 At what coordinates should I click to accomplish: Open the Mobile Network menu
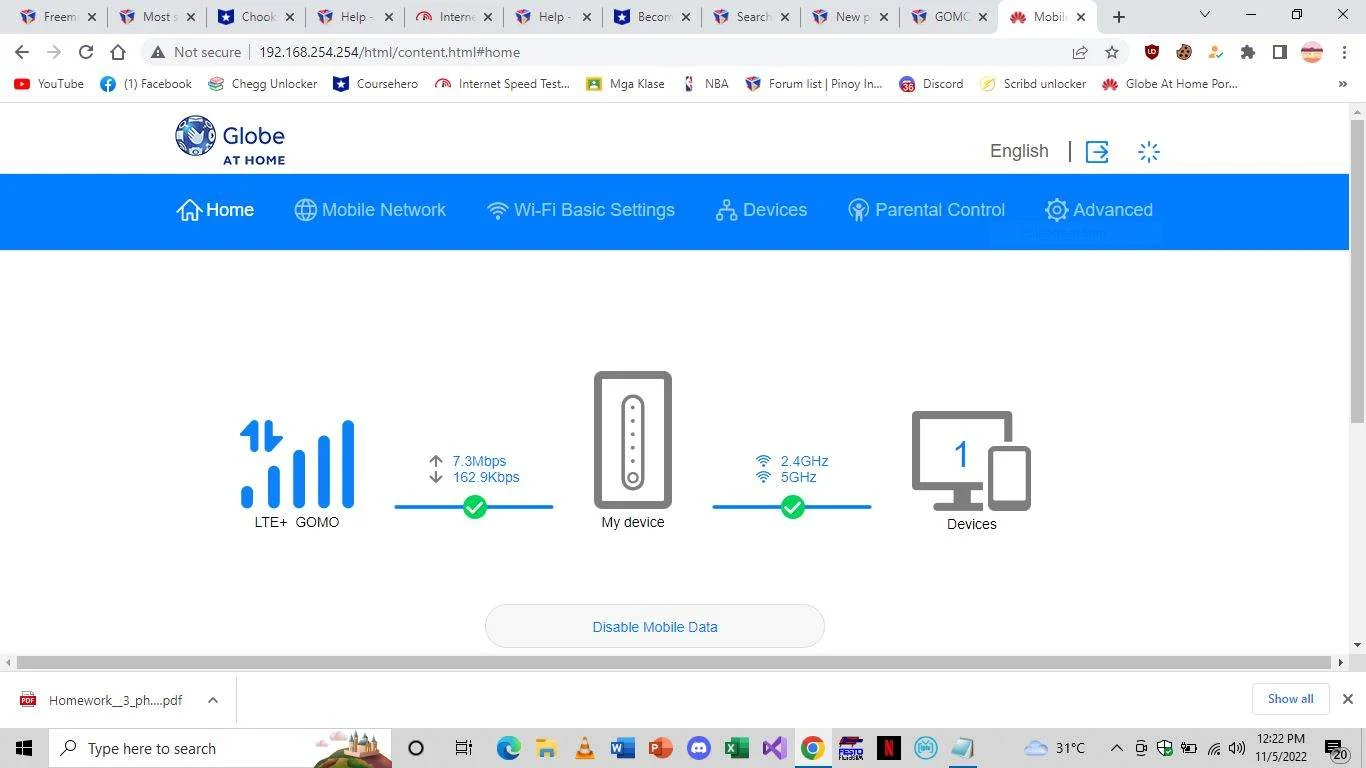[x=370, y=210]
